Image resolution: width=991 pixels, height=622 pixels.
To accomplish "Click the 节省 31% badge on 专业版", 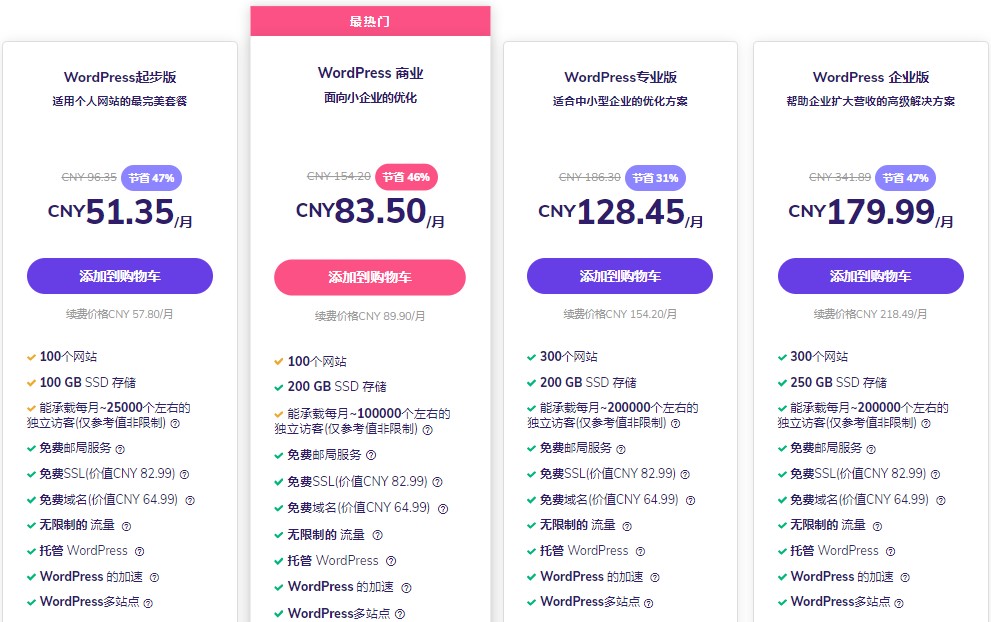I will tap(655, 177).
